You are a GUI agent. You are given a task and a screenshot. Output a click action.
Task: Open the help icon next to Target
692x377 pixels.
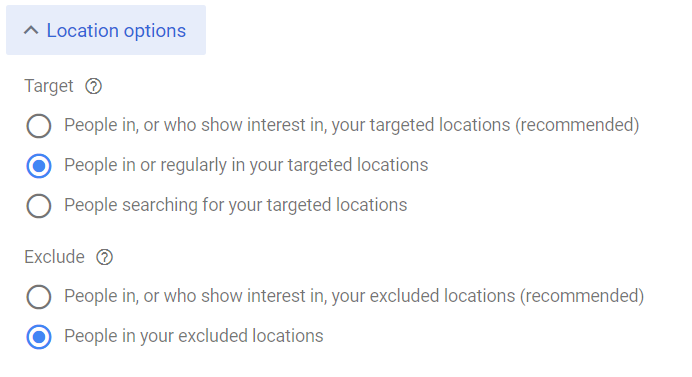pyautogui.click(x=94, y=86)
